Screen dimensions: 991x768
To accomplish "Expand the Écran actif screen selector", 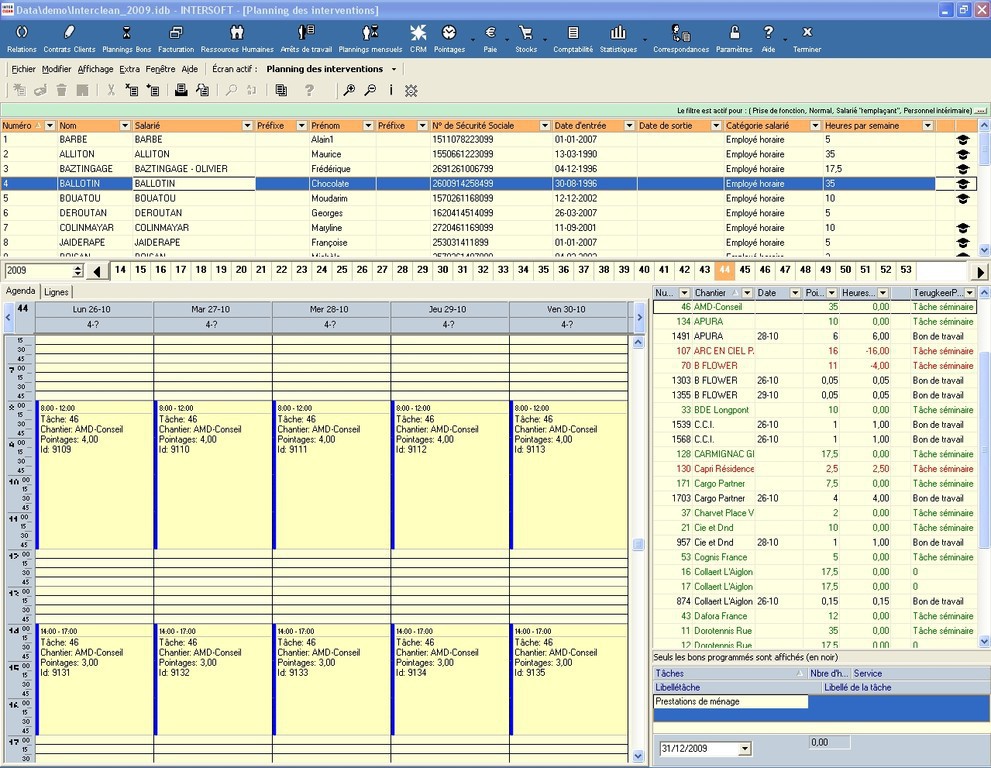I will pyautogui.click(x=394, y=69).
